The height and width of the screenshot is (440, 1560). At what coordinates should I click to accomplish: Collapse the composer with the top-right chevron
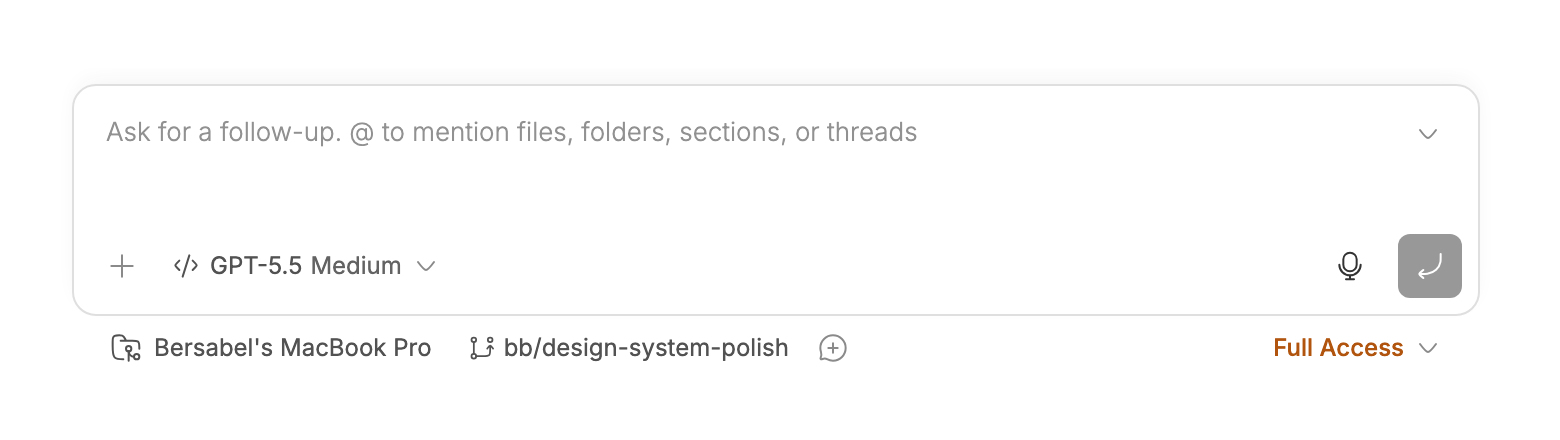[x=1428, y=134]
